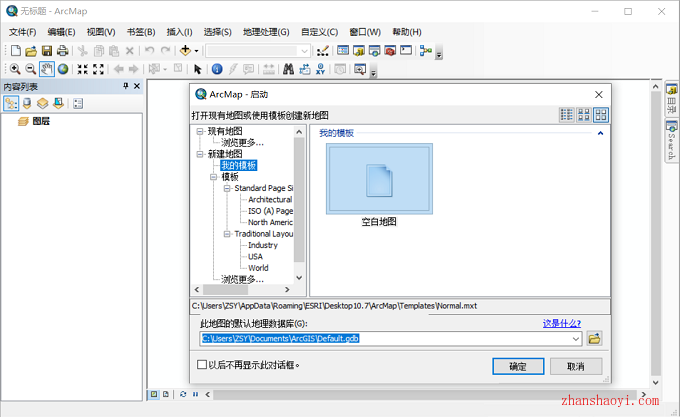
Task: Switch dialog to medium icons view
Action: [584, 115]
